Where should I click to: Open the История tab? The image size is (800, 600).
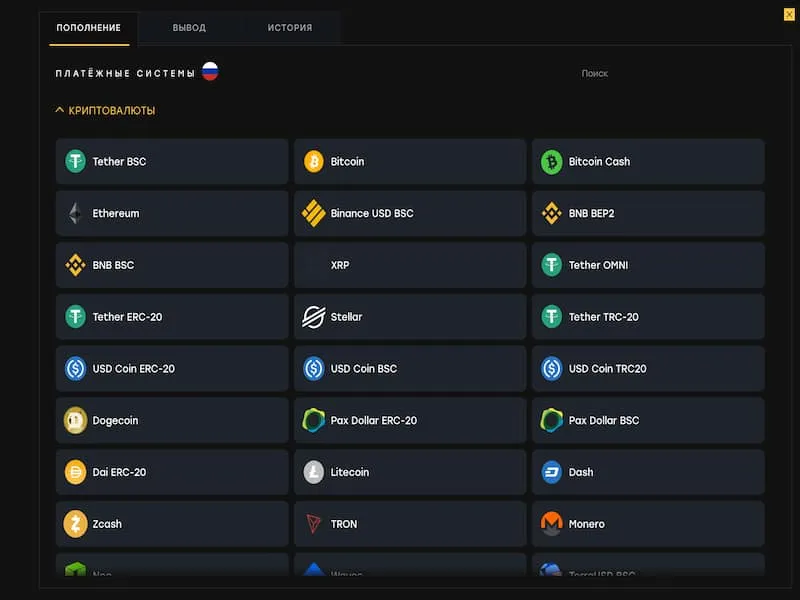(290, 28)
